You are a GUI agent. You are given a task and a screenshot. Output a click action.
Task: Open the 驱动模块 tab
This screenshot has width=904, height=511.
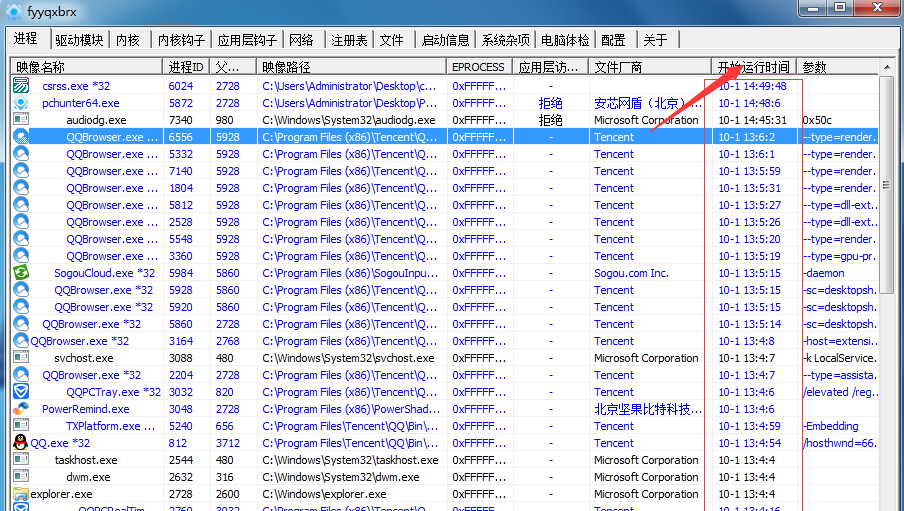point(79,40)
